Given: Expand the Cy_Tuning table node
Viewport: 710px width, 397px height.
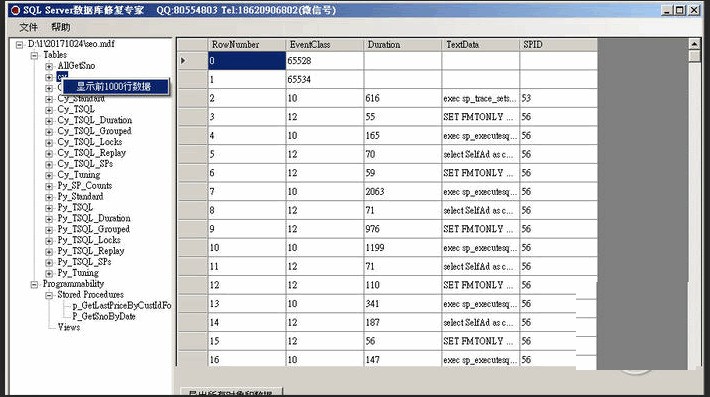Looking at the screenshot, I should (49, 175).
